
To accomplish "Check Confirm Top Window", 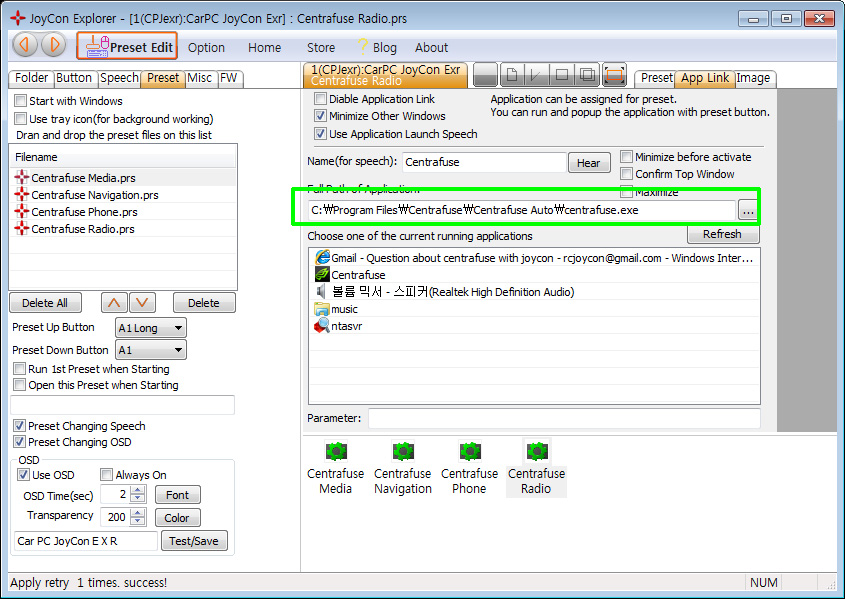I will pyautogui.click(x=626, y=174).
